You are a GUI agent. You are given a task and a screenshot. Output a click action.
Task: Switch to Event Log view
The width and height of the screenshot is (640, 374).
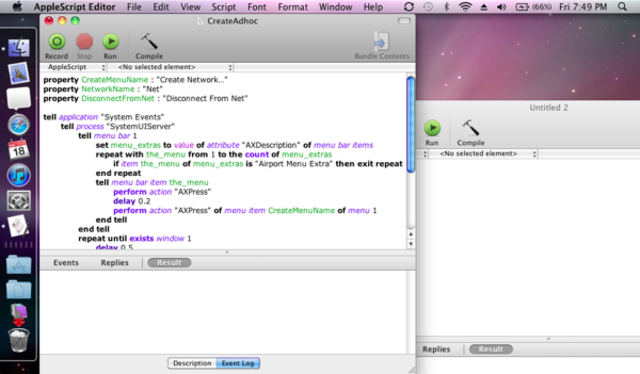pos(238,363)
